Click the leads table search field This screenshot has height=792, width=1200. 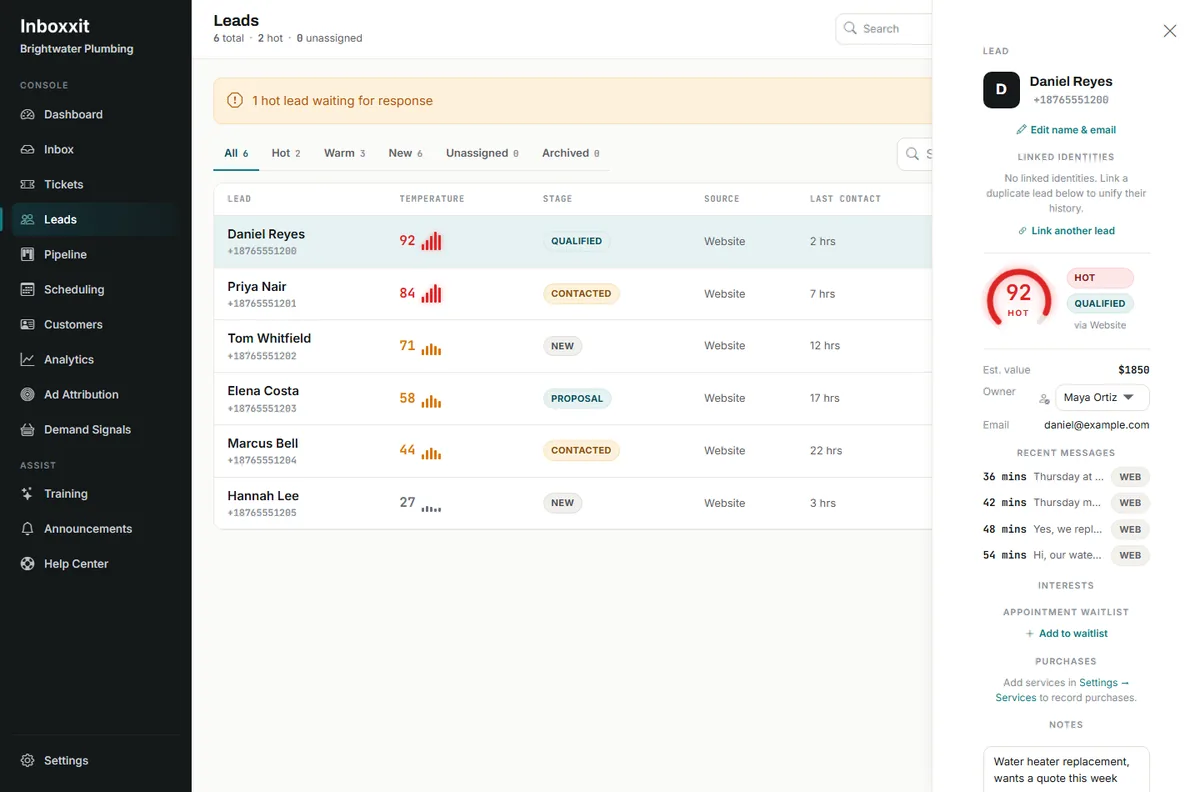point(915,154)
